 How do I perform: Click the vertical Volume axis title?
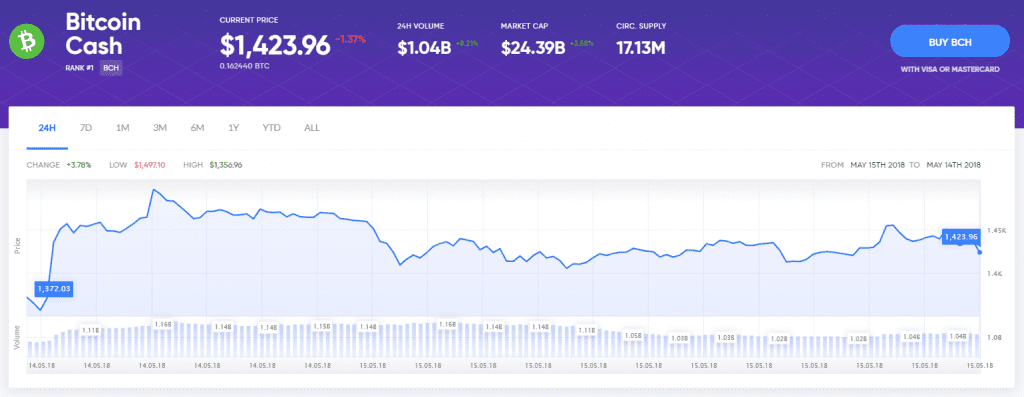[18, 337]
